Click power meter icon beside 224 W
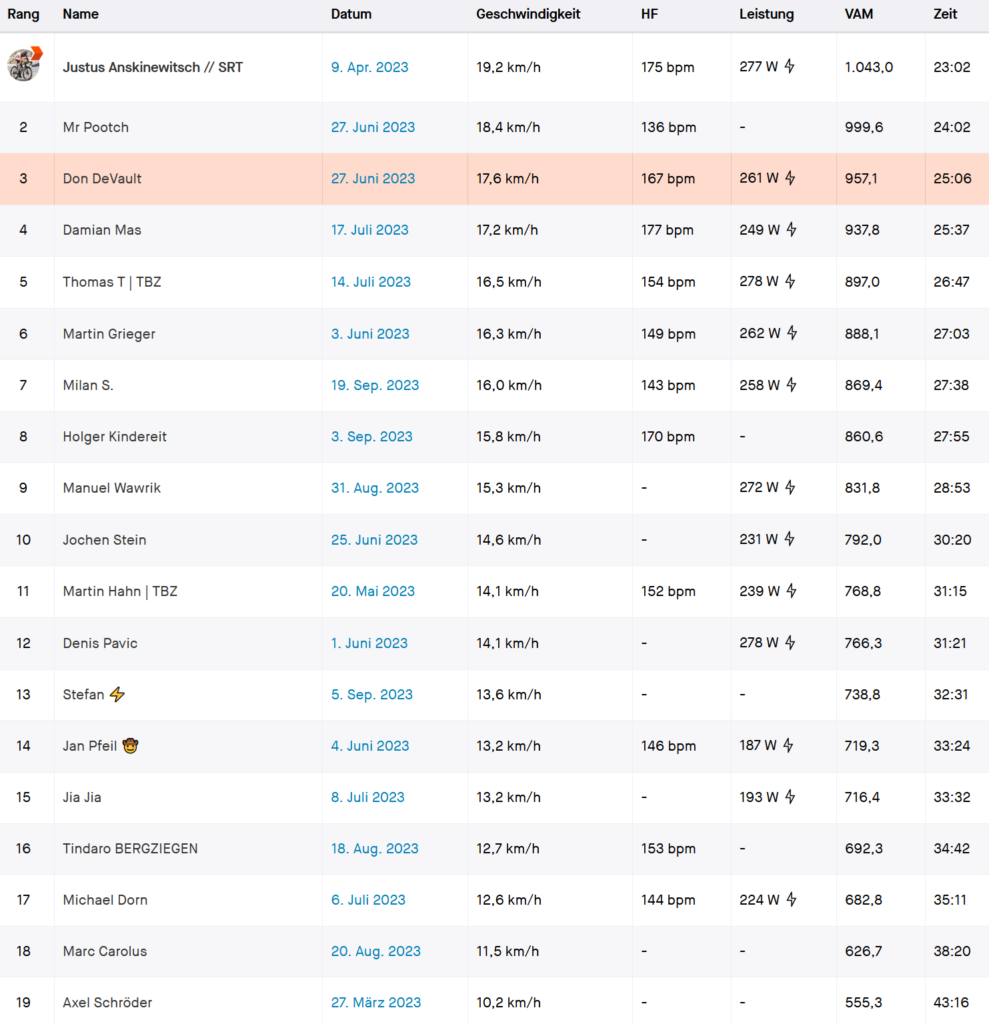Image resolution: width=989 pixels, height=1024 pixels. point(791,900)
